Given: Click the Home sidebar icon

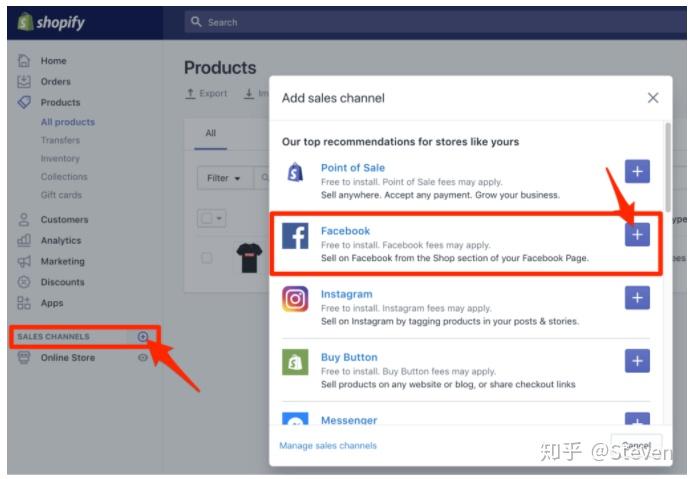Looking at the screenshot, I should tap(24, 61).
